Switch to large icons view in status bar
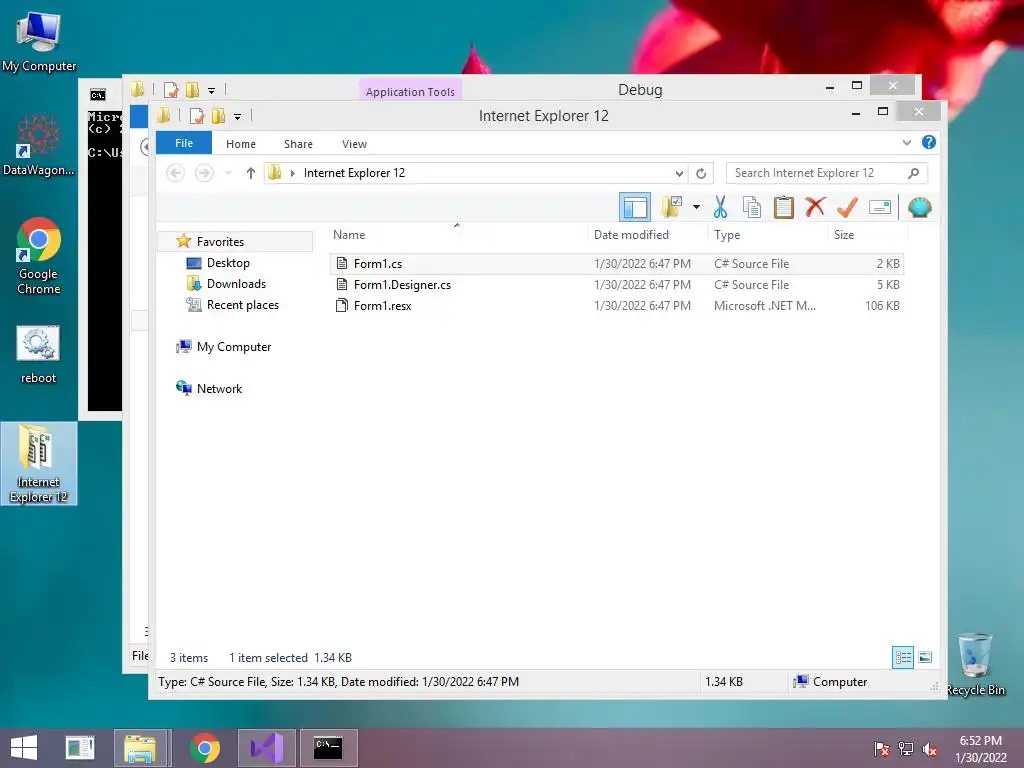This screenshot has height=768, width=1024. point(925,657)
